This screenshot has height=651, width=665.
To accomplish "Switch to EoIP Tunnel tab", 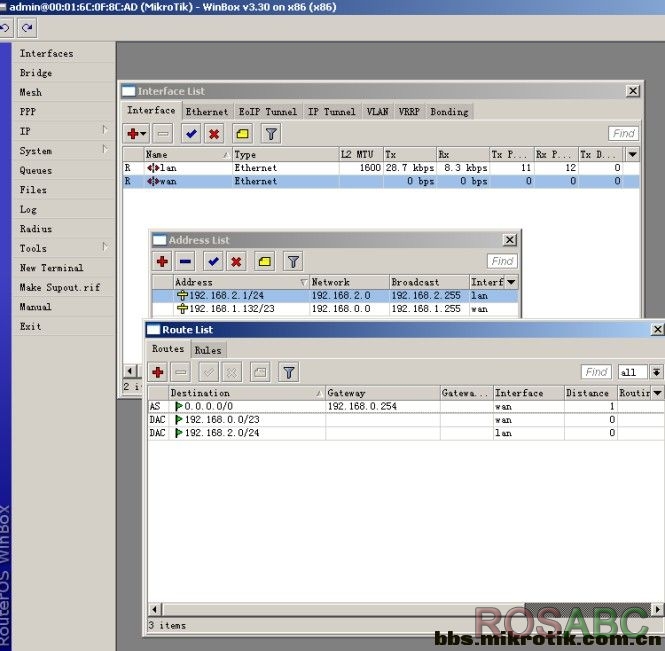I will click(x=268, y=112).
